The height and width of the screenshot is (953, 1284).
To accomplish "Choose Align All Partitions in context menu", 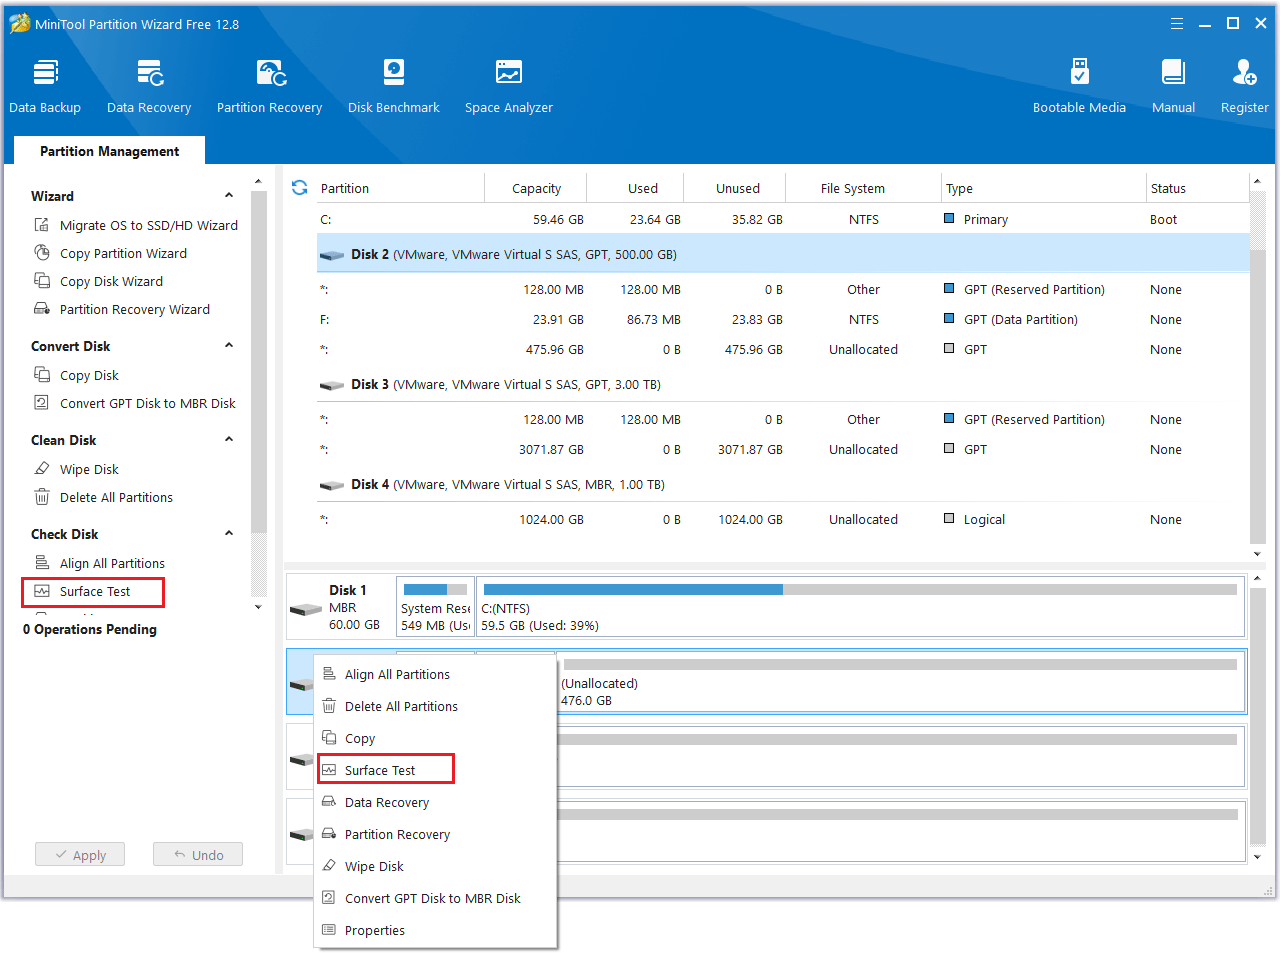I will [x=435, y=674].
